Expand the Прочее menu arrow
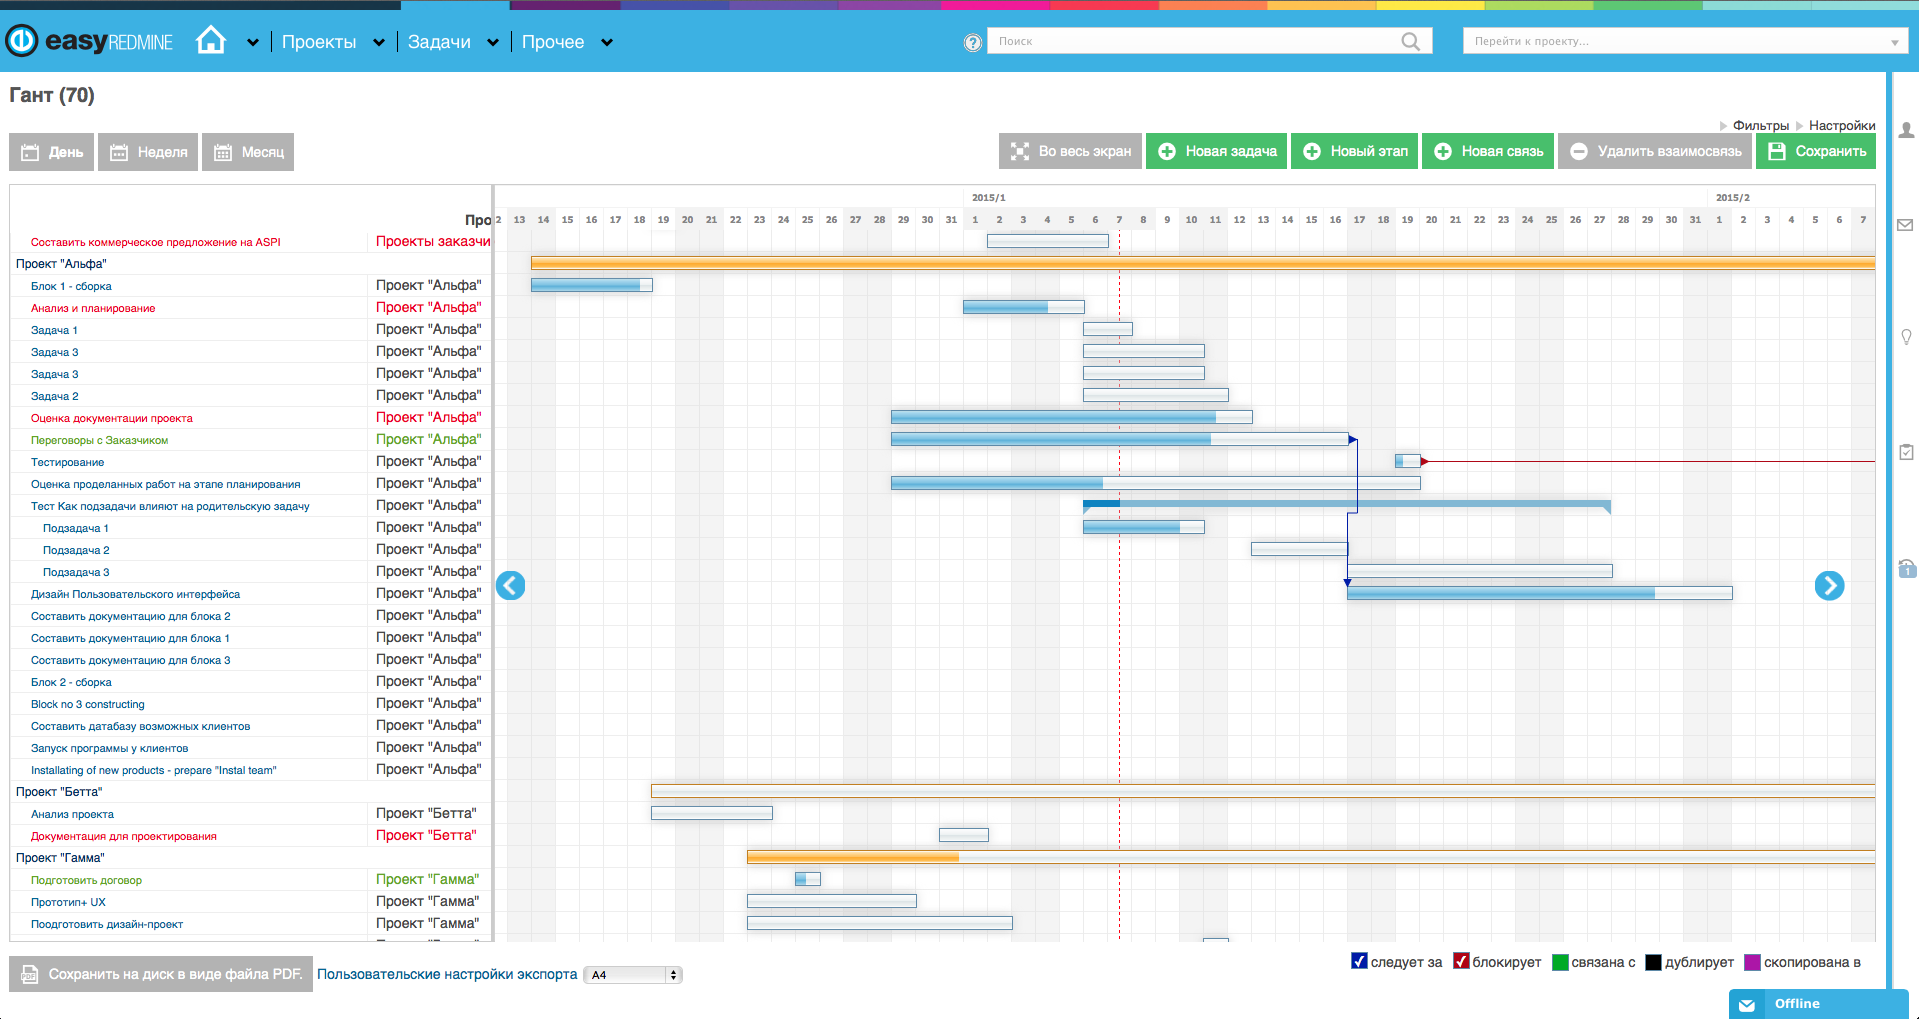Image resolution: width=1919 pixels, height=1019 pixels. tap(607, 43)
